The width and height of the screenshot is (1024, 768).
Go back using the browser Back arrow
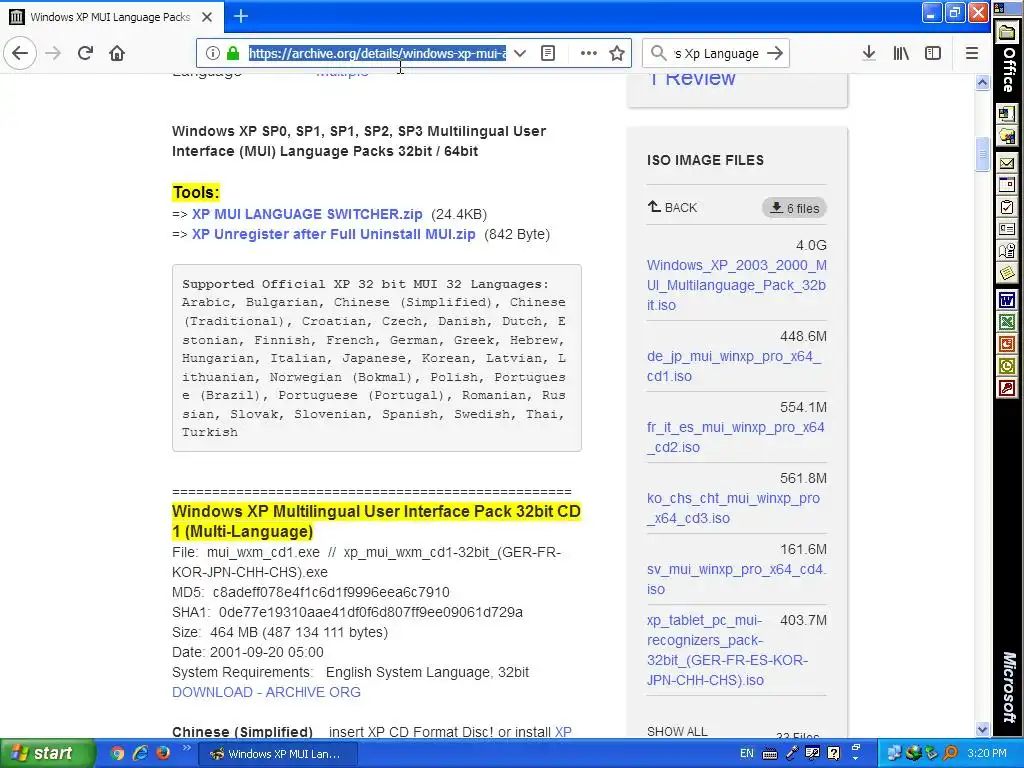coord(20,53)
